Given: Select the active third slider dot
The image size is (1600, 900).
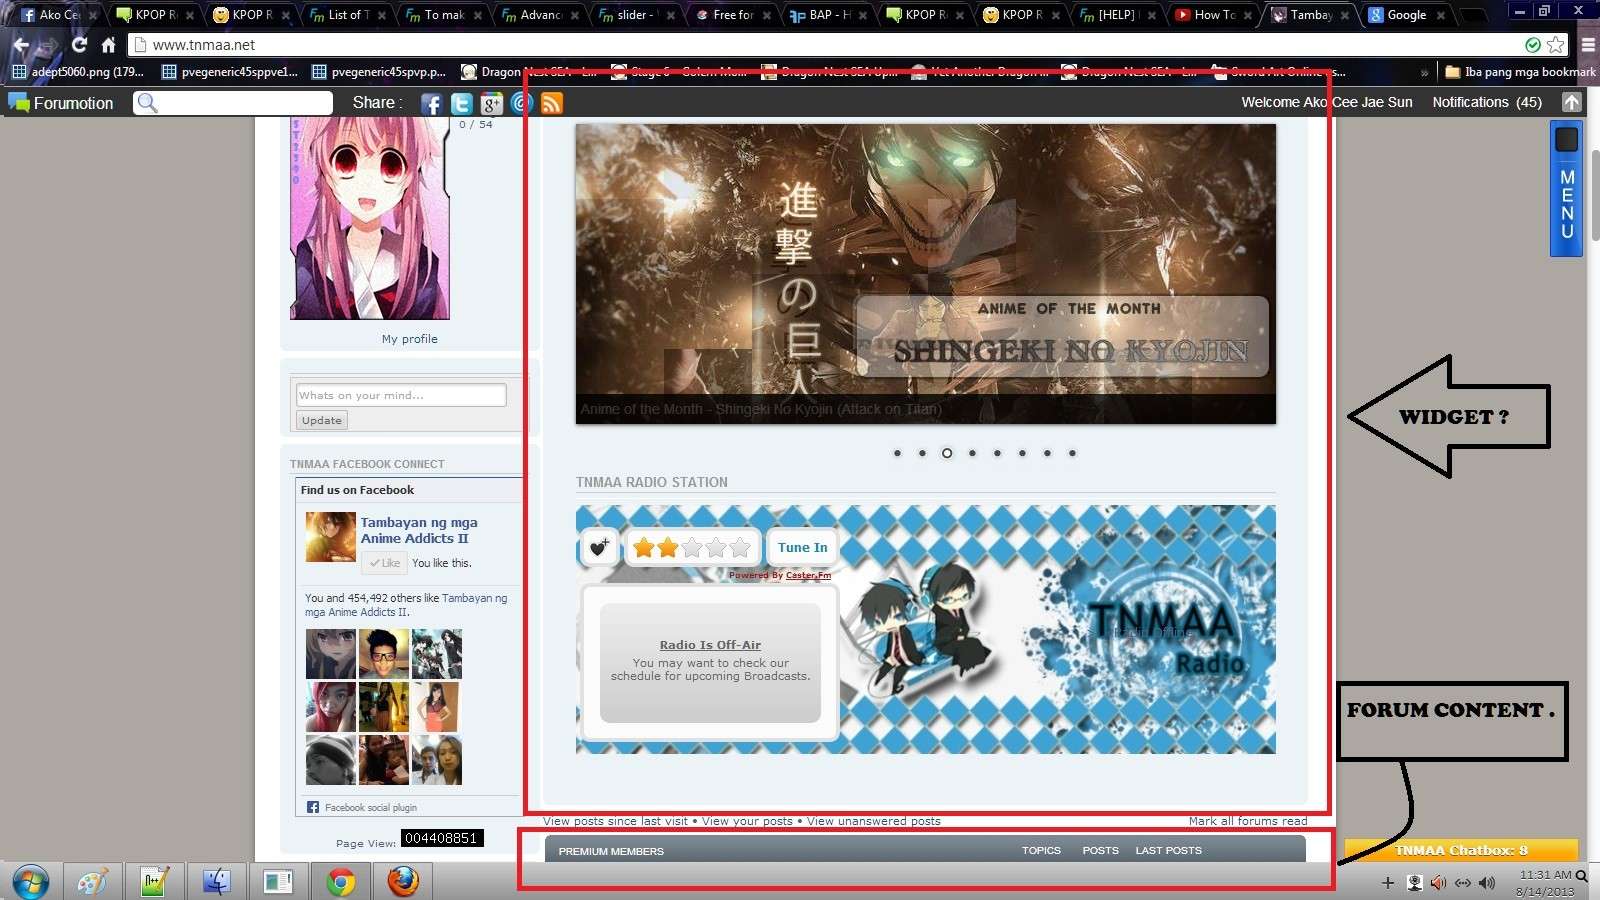Looking at the screenshot, I should tap(947, 453).
